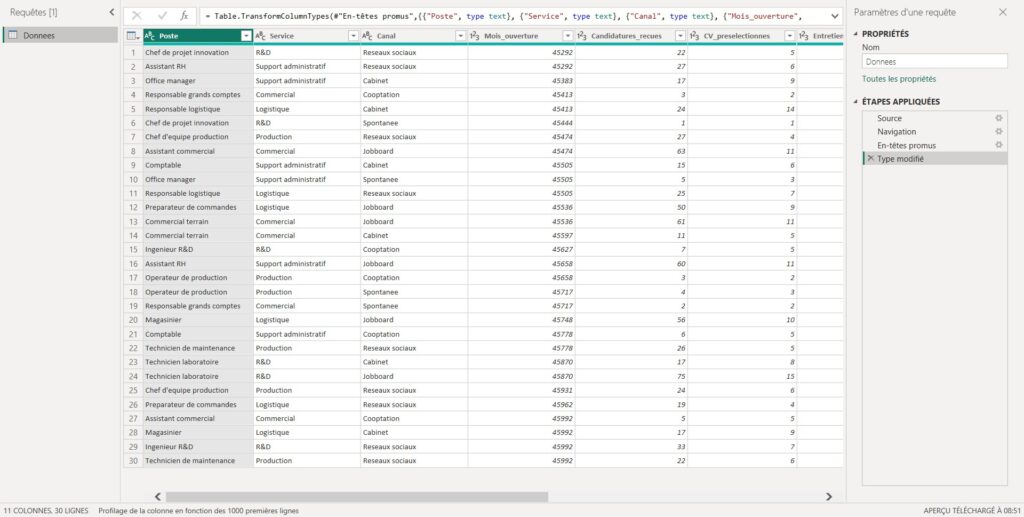Click the status text '11 COLONNES, 30 LIGNES'
Screen dimensions: 1024x517
point(46,510)
